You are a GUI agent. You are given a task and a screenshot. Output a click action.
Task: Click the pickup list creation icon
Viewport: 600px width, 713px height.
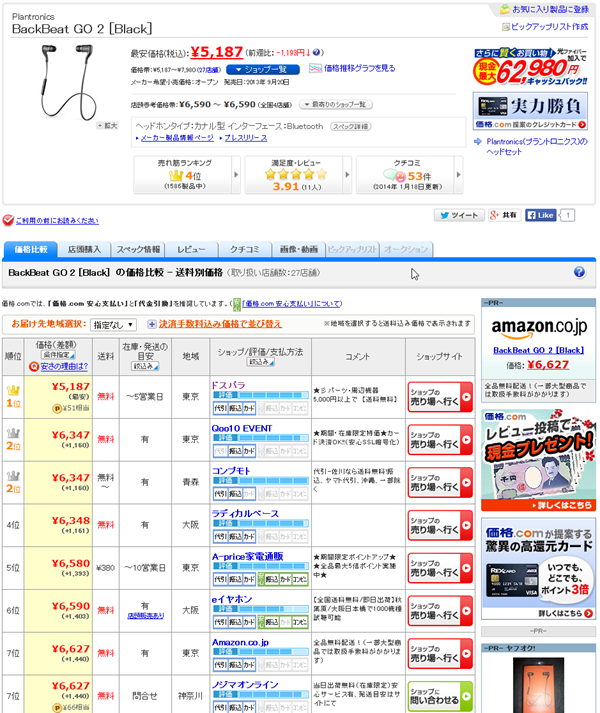tap(505, 27)
